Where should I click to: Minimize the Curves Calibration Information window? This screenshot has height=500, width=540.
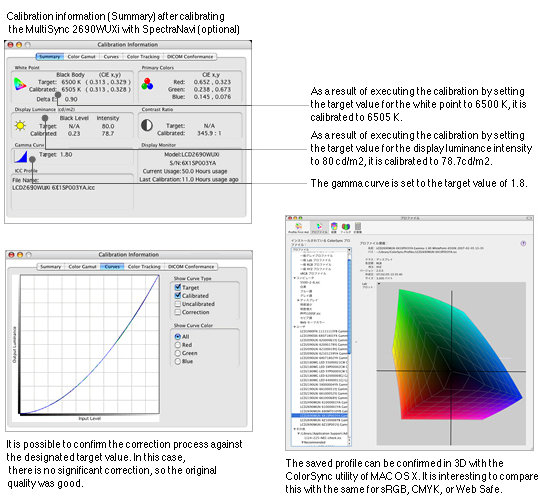point(20,255)
